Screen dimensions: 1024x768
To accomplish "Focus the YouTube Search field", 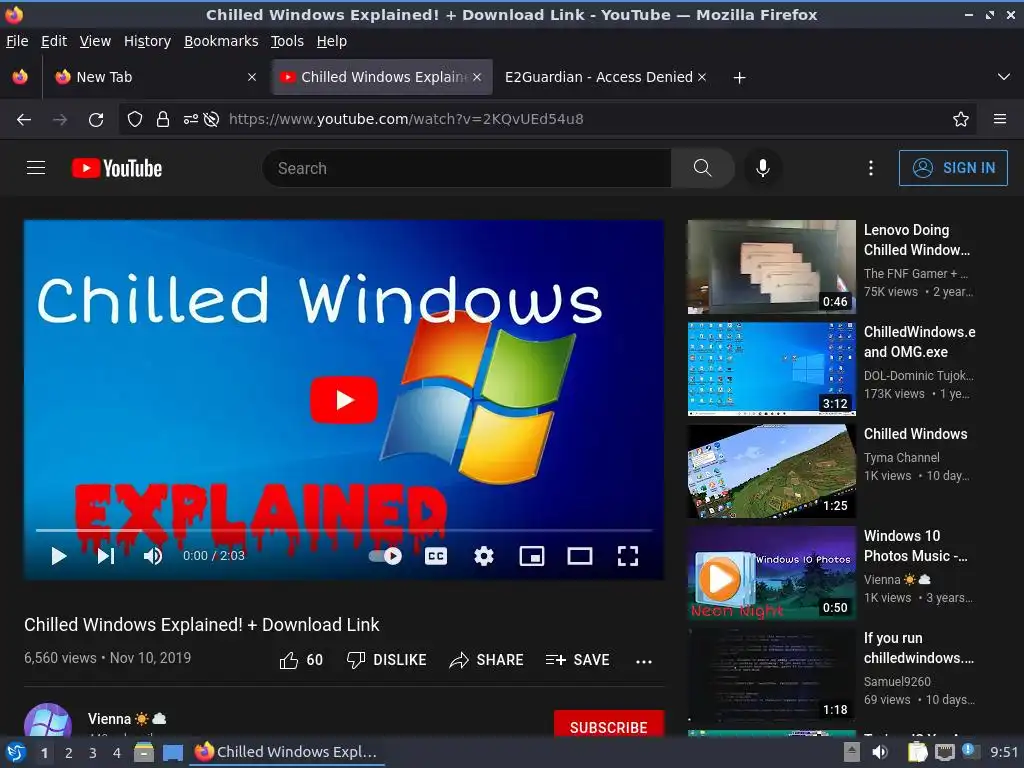I will point(467,168).
